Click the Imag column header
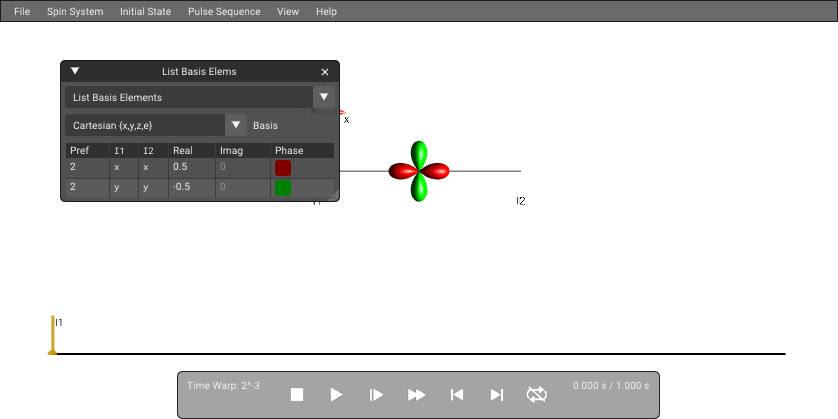Screen dimensions: 838x419 pos(243,151)
